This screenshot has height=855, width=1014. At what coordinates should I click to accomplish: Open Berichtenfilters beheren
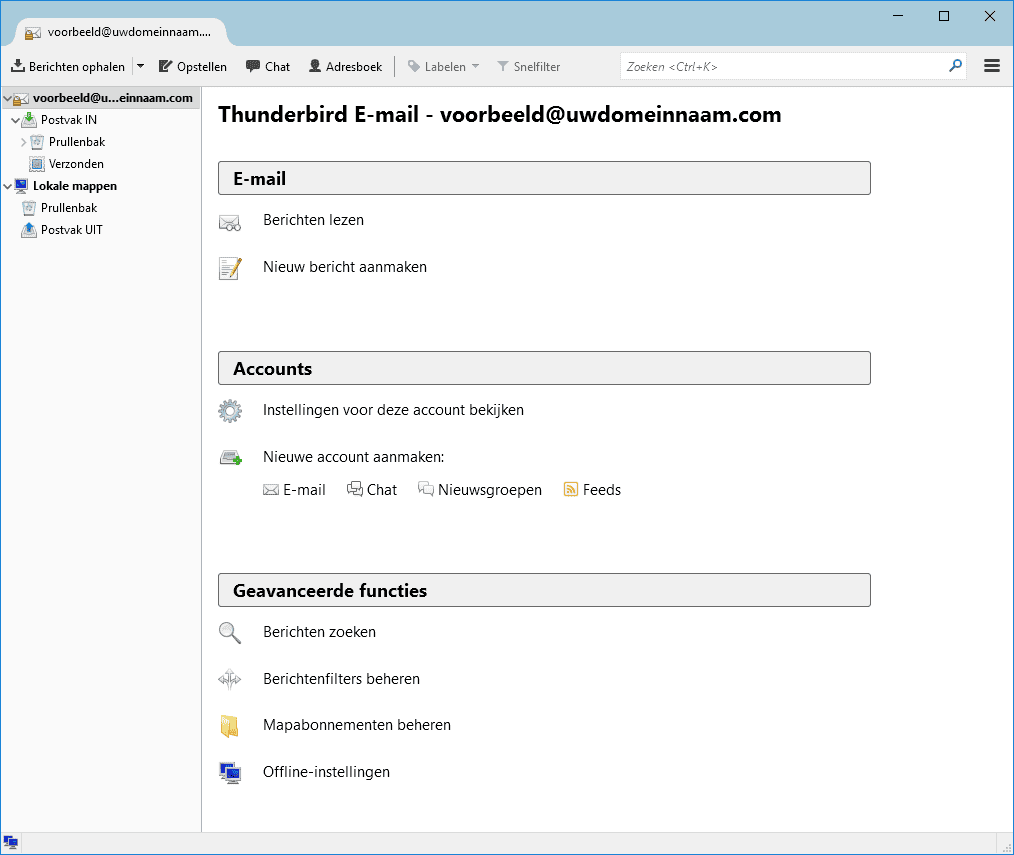[x=341, y=679]
